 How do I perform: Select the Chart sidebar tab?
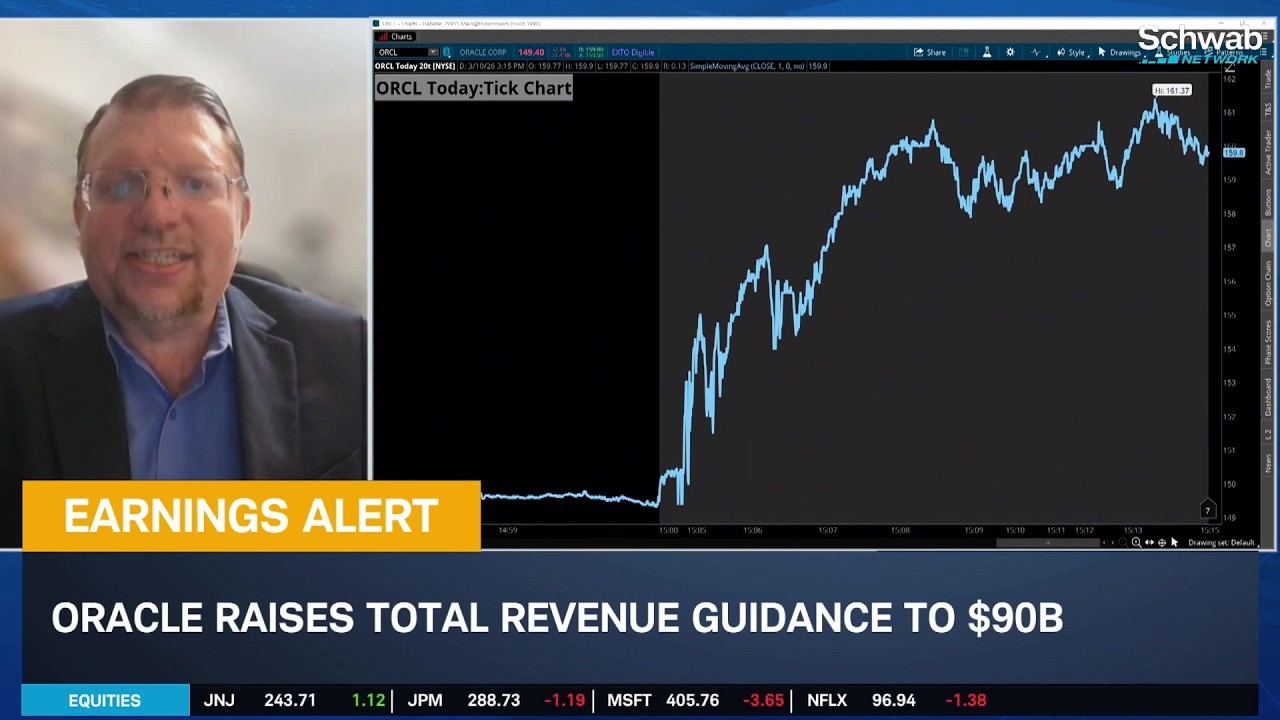click(1268, 238)
